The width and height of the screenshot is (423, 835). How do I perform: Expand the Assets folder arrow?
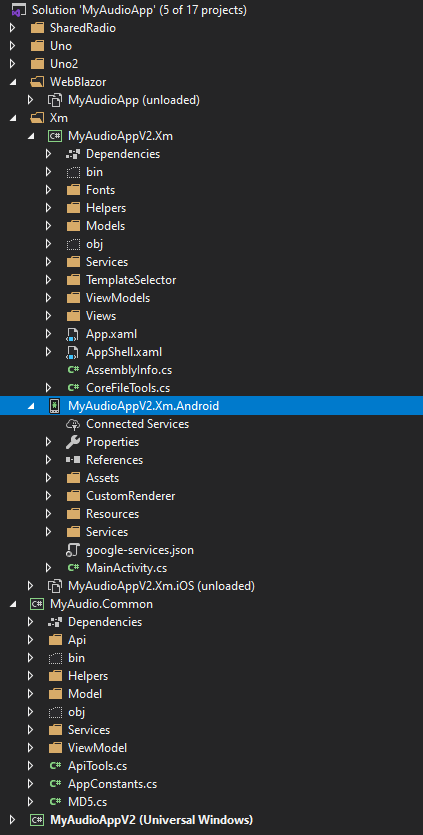pyautogui.click(x=48, y=478)
